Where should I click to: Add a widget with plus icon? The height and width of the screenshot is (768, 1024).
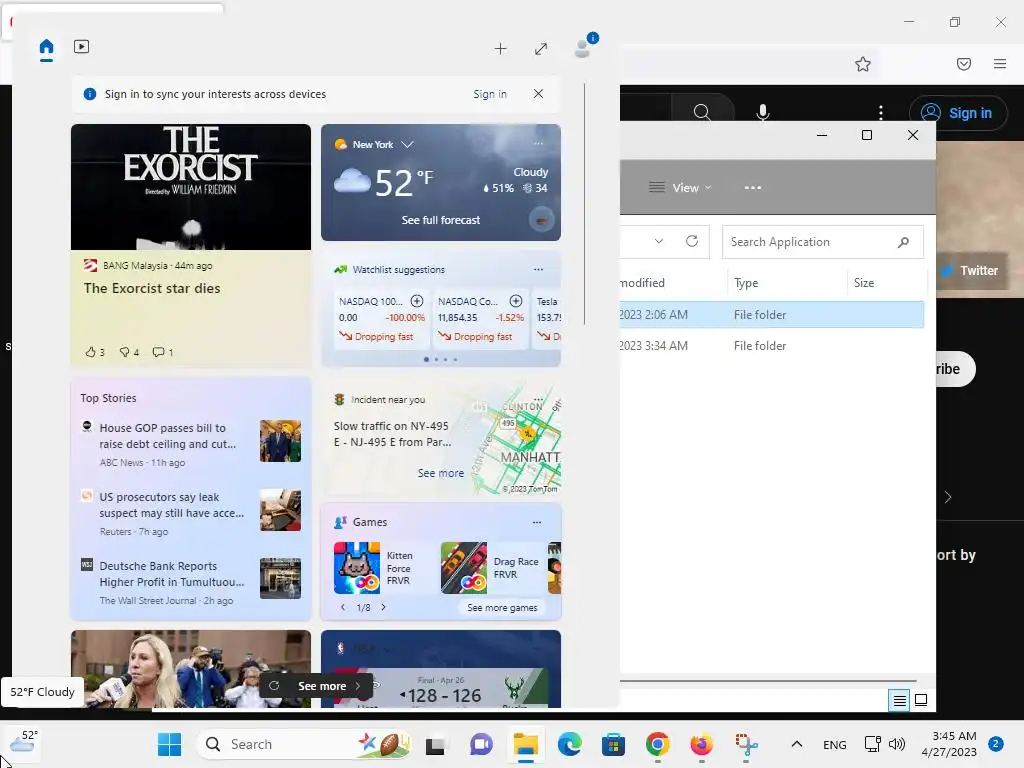500,48
